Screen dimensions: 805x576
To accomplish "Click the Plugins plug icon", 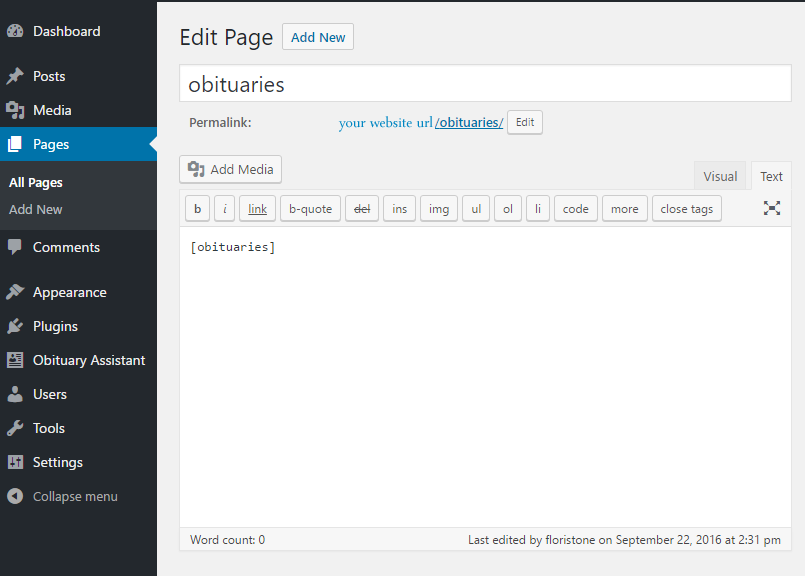I will point(15,327).
